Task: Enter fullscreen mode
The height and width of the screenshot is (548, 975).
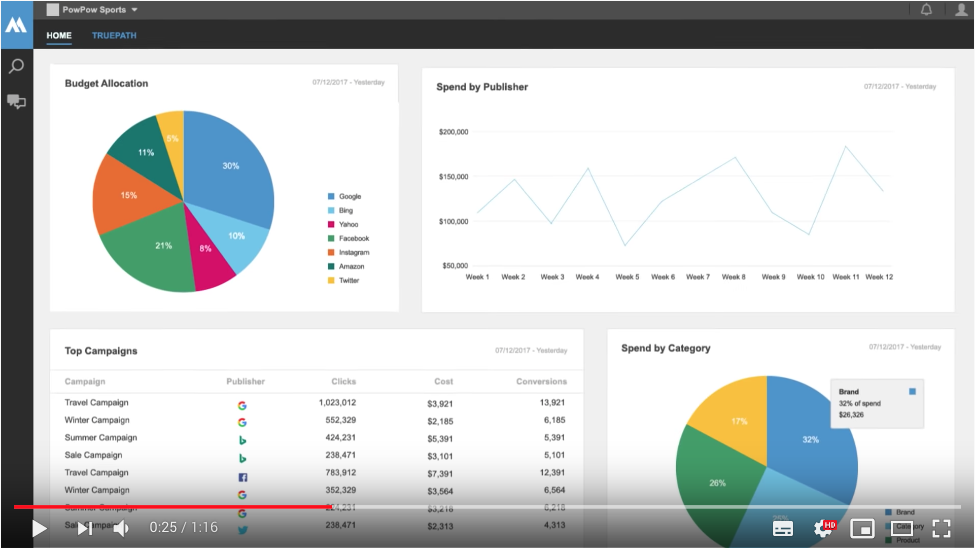Action: [941, 529]
